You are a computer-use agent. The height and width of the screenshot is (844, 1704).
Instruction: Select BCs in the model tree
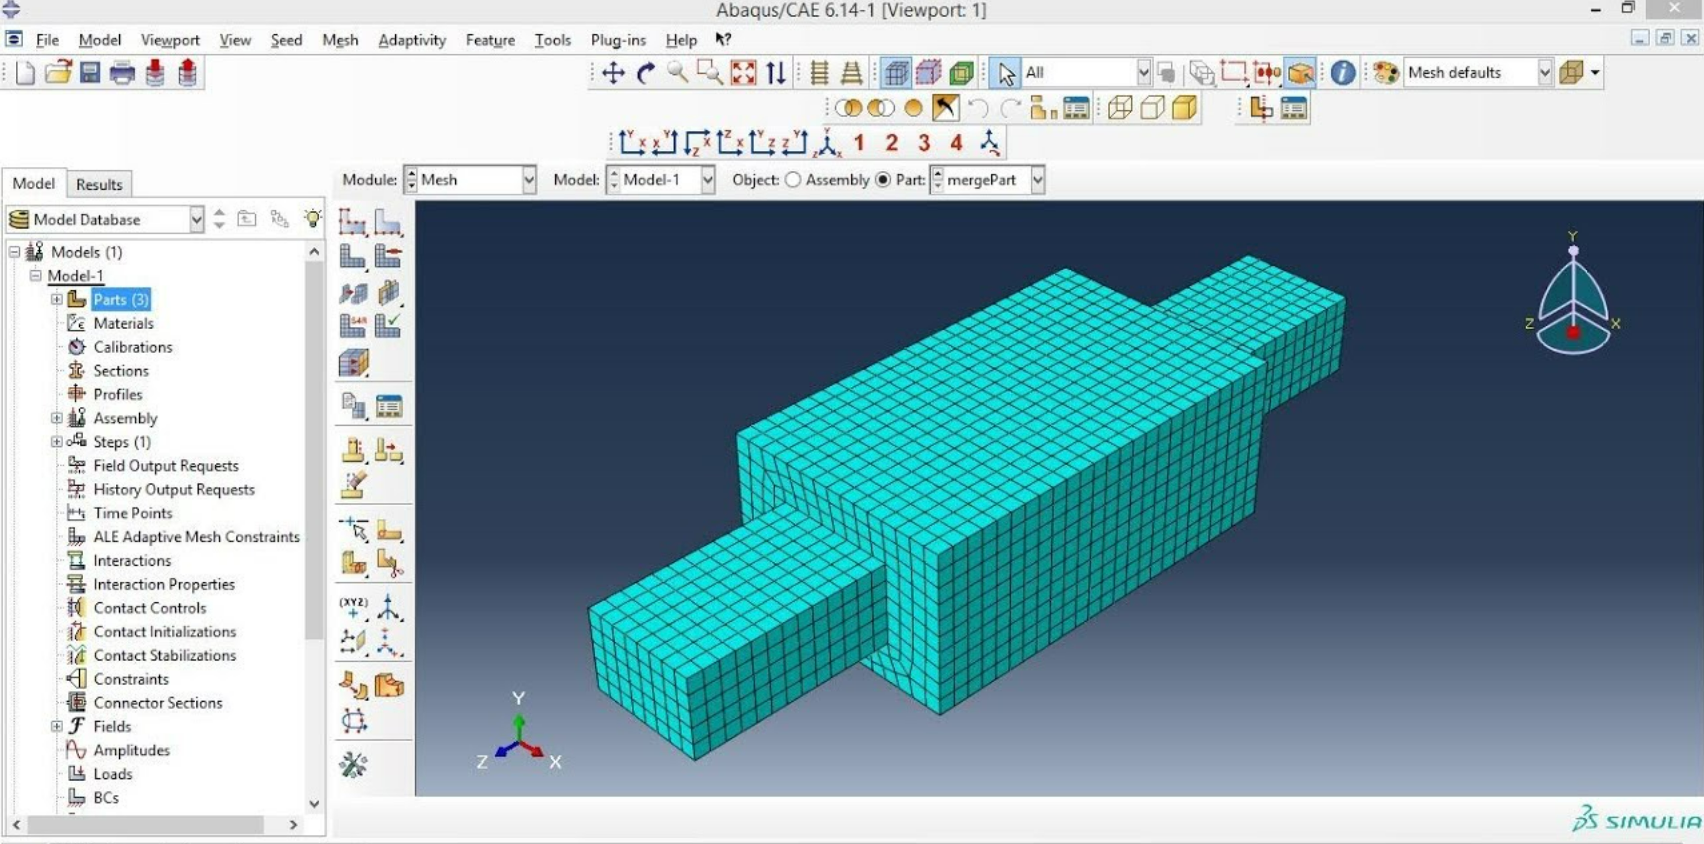point(106,798)
